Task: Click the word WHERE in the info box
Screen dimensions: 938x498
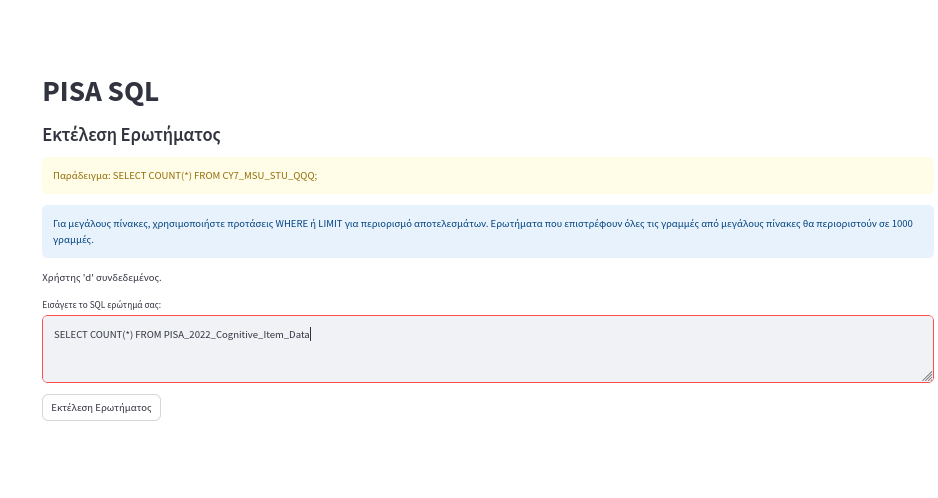Action: point(291,224)
